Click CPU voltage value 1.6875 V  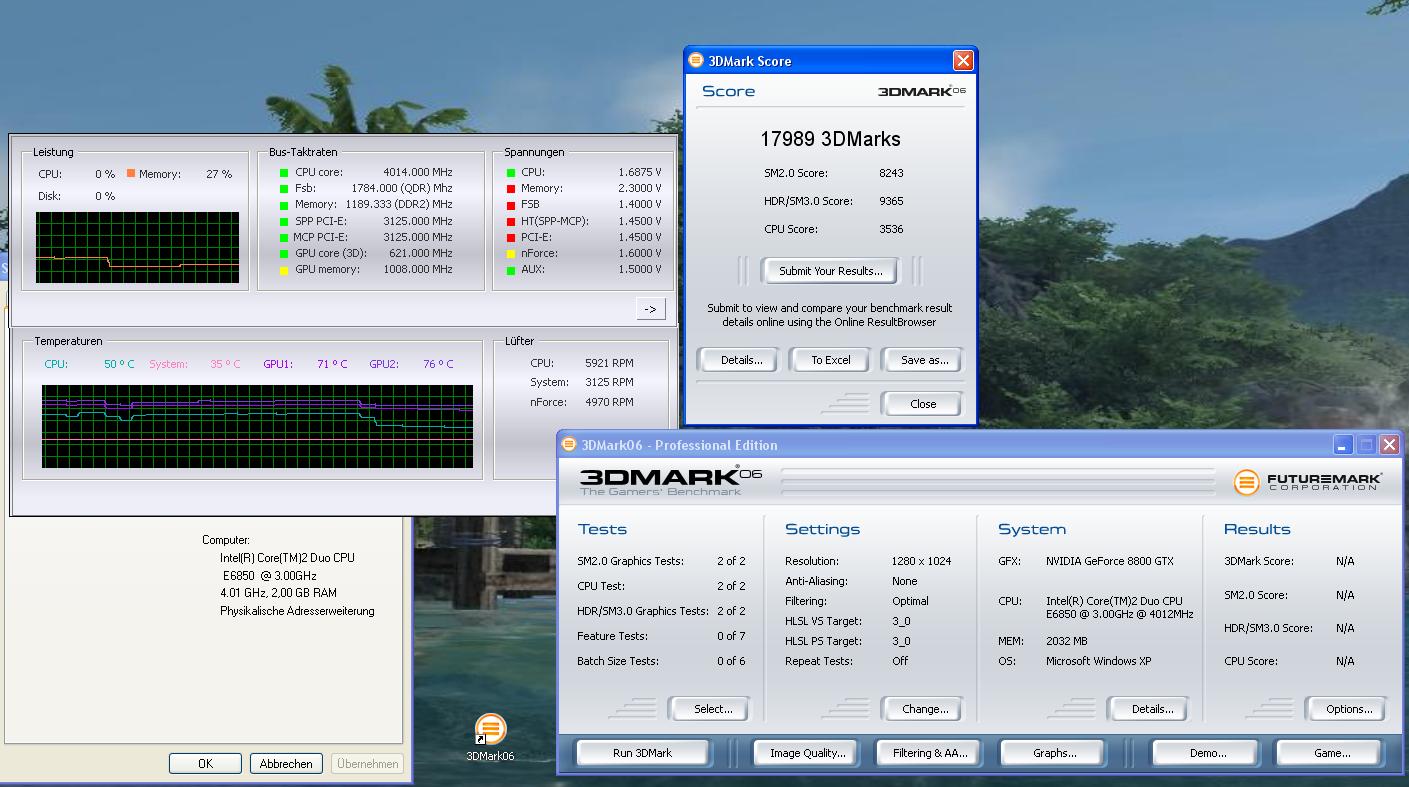click(639, 173)
